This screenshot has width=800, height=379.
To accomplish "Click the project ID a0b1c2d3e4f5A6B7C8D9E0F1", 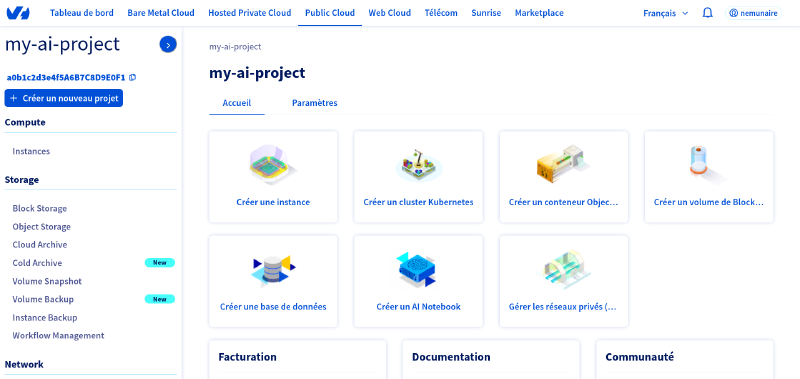I will coord(66,78).
